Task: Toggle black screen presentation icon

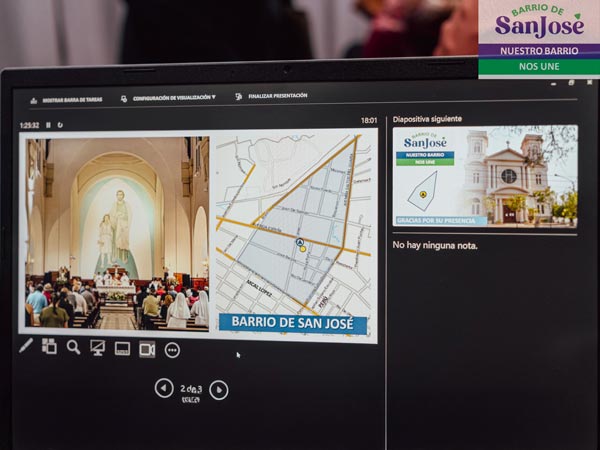Action: (97, 348)
